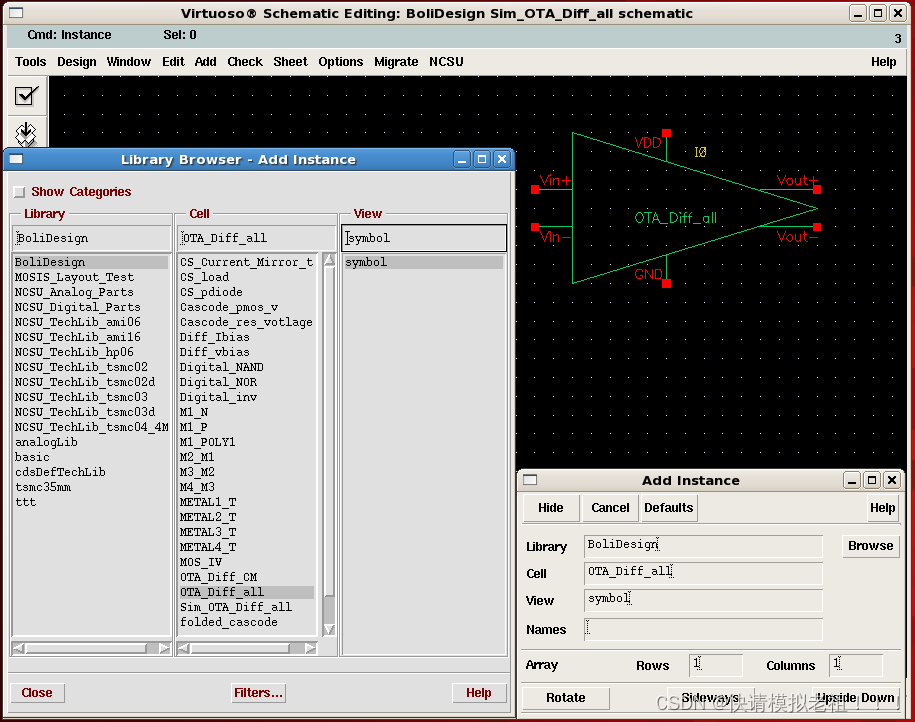
Task: Click the Browse button
Action: (871, 546)
